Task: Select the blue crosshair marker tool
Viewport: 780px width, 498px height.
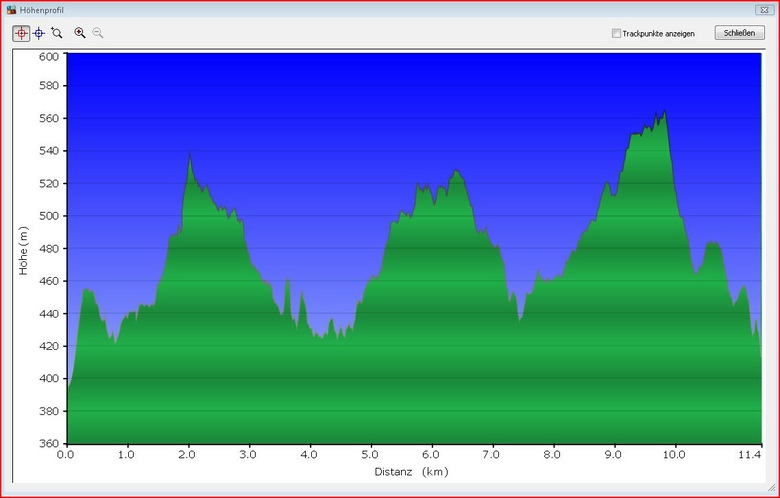Action: 39,33
